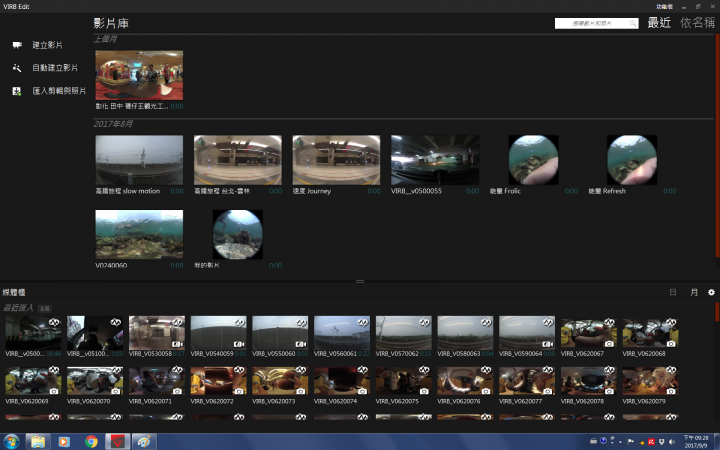Open Windows Start menu orb

[11, 442]
